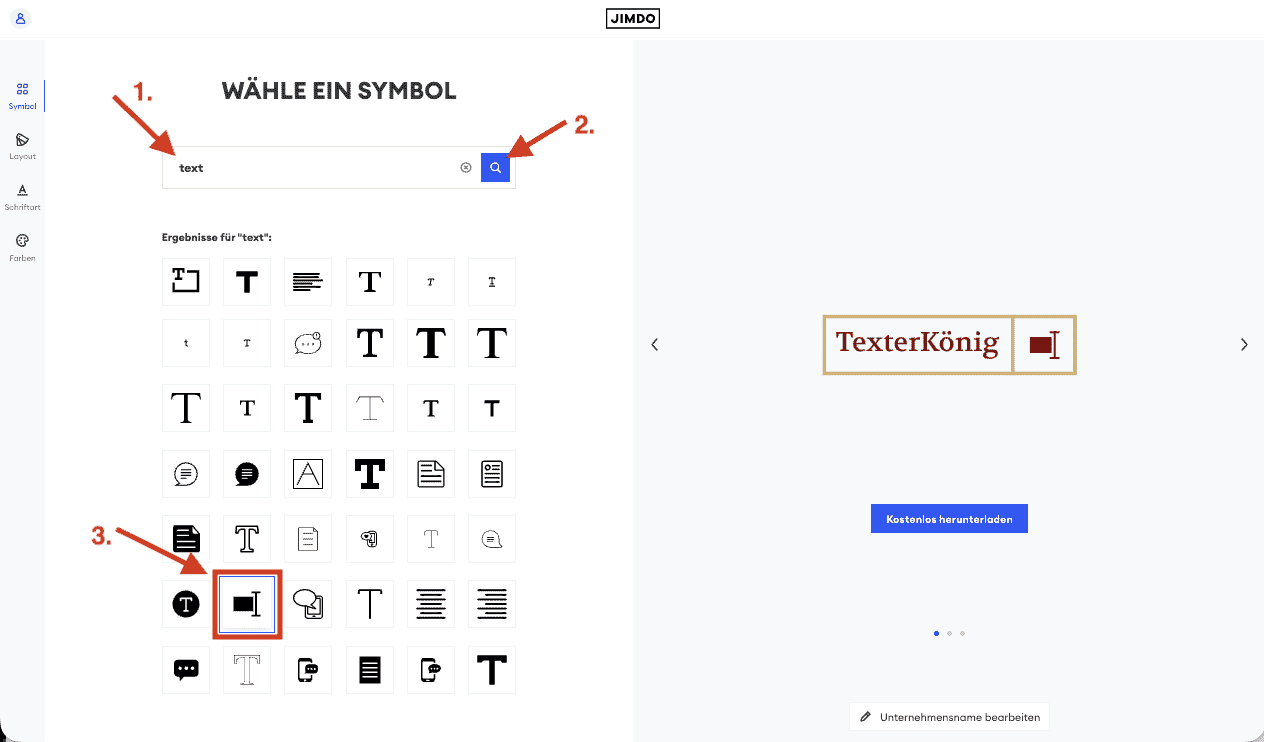Select the black filled bubble with text lines
The width and height of the screenshot is (1264, 742).
(x=247, y=474)
